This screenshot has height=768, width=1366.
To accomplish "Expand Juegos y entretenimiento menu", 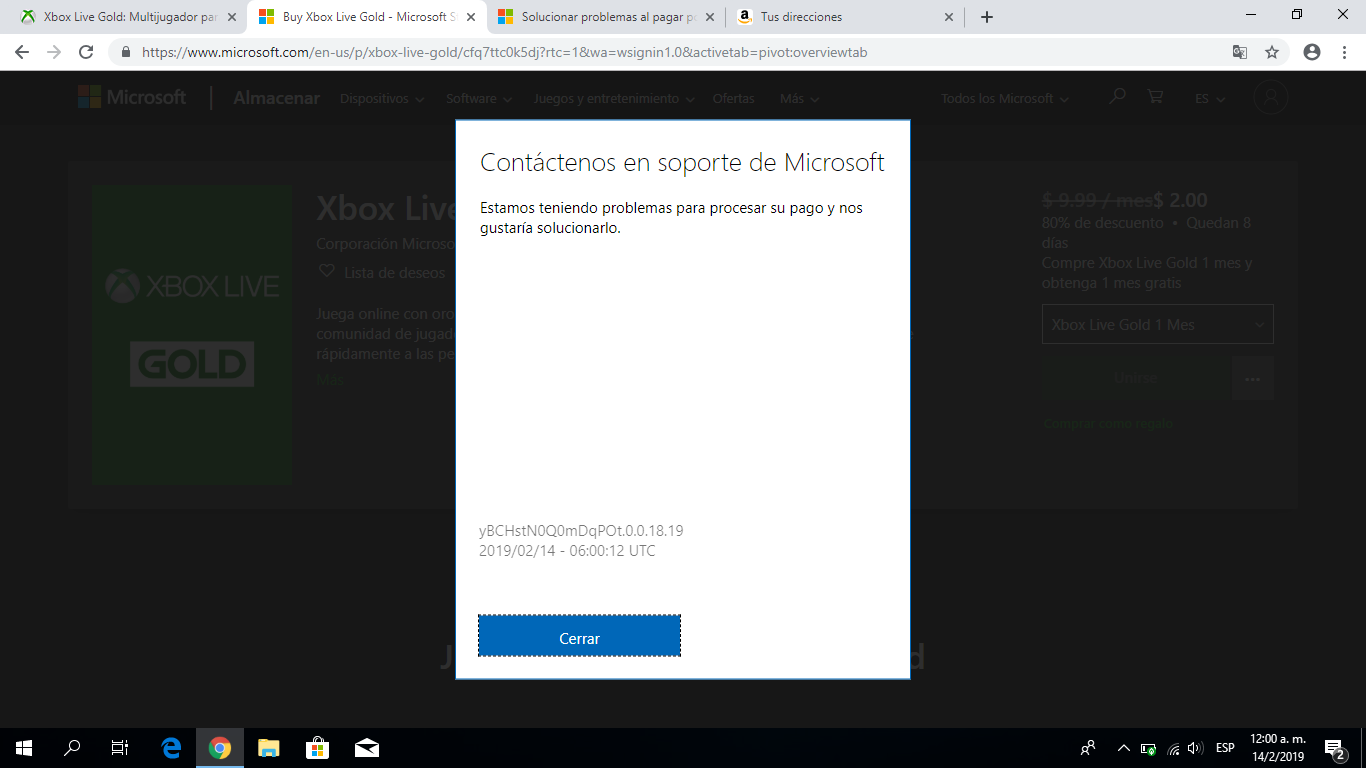I will coord(613,99).
